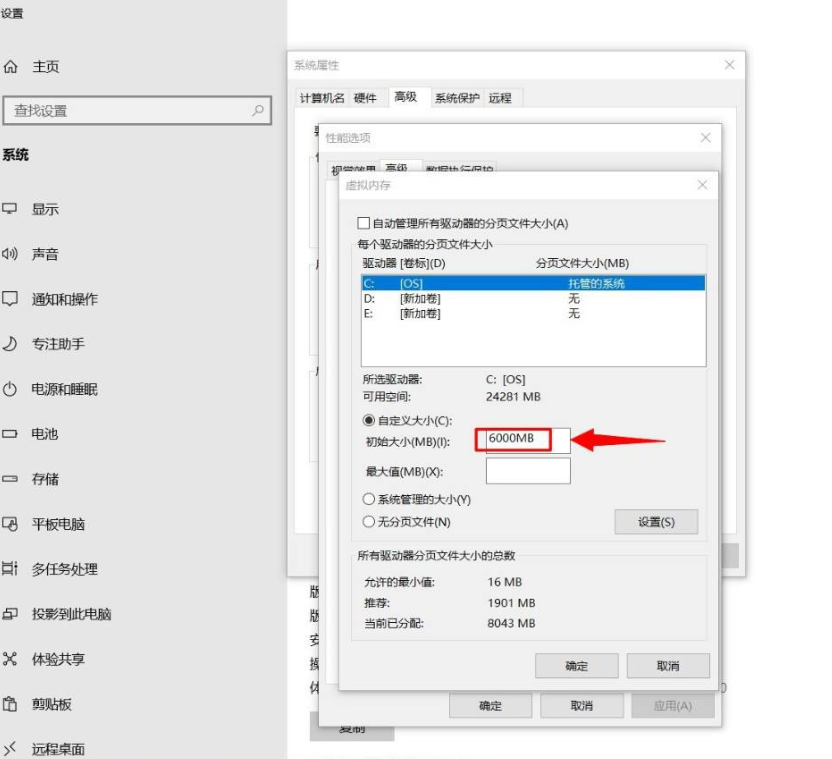This screenshot has width=832, height=759.
Task: Click the Sound (声音) speaker icon
Action: 10,254
